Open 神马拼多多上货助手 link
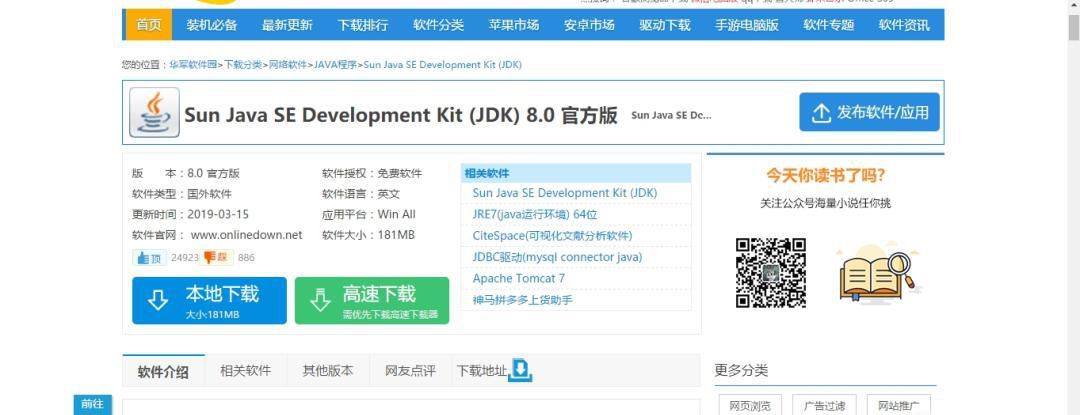This screenshot has height=415, width=1080. (x=523, y=299)
